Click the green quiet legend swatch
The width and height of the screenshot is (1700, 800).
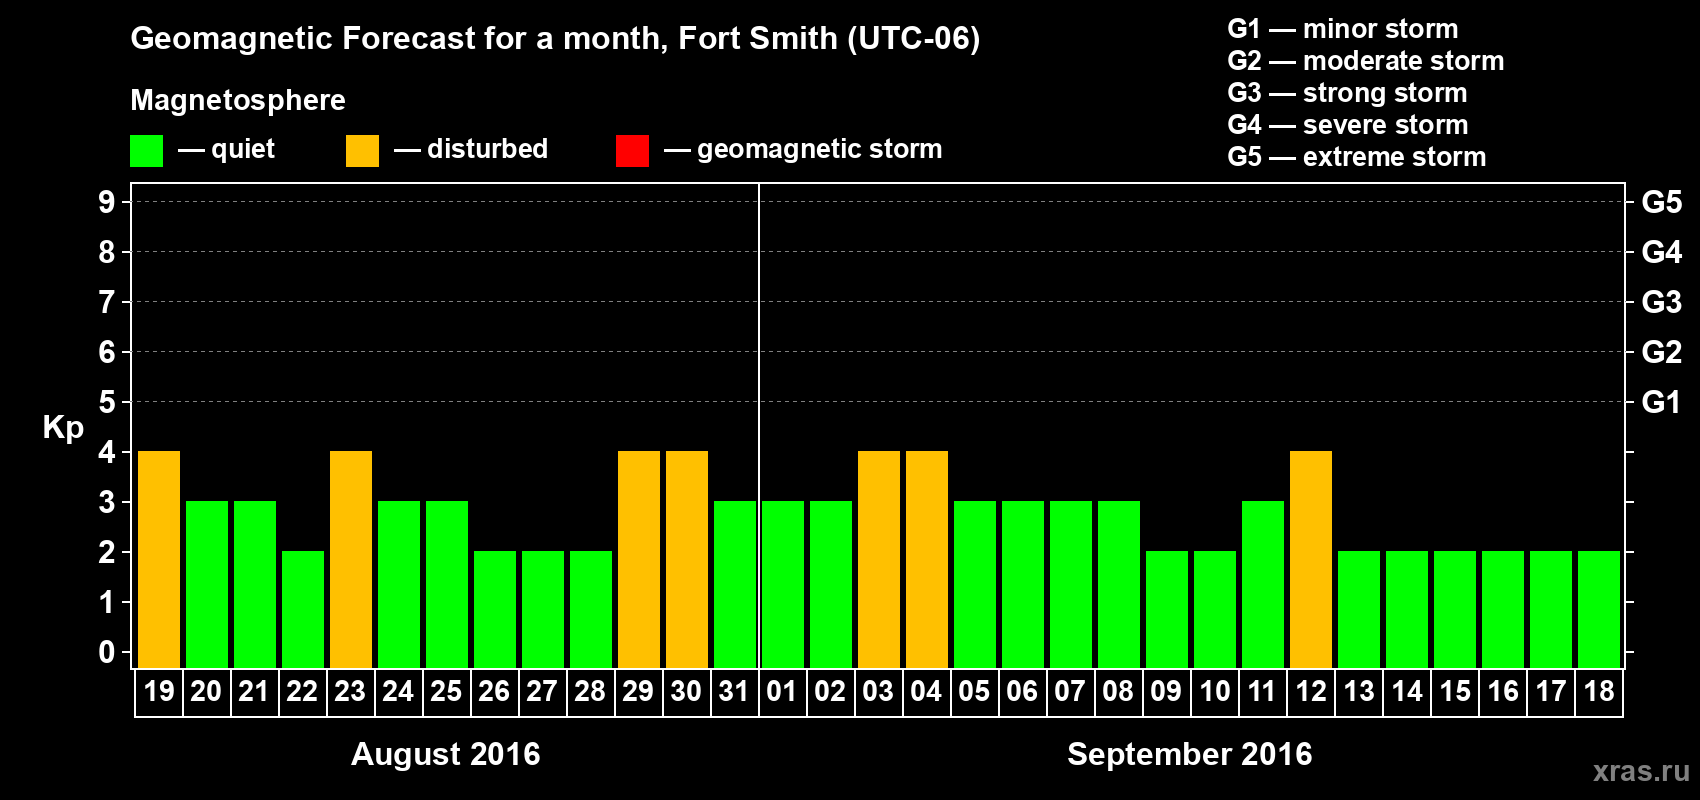(x=147, y=151)
